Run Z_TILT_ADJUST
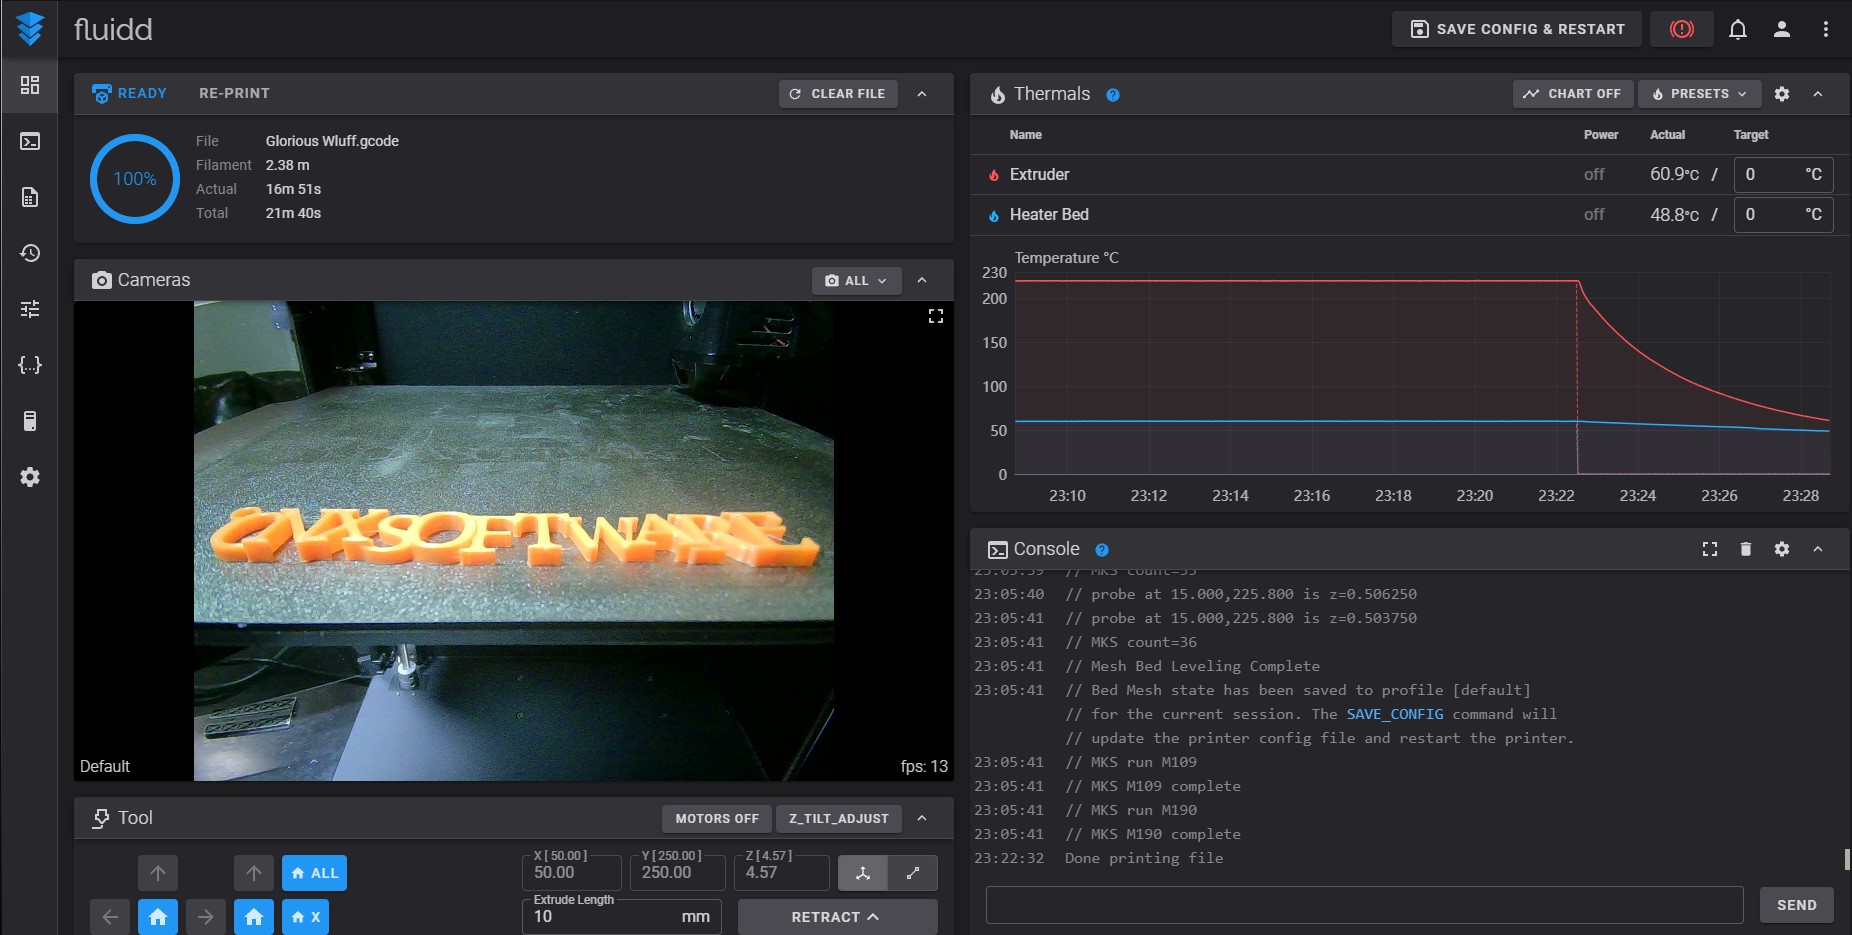 point(839,819)
